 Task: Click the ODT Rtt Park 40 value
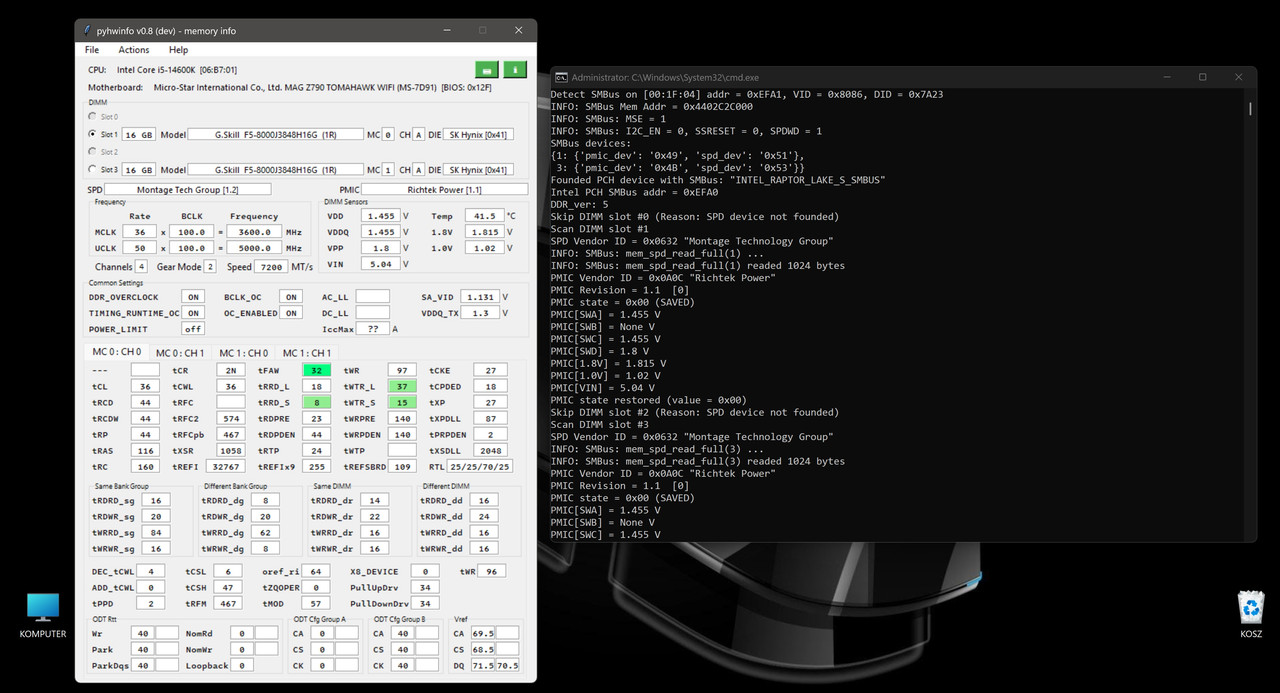[142, 649]
